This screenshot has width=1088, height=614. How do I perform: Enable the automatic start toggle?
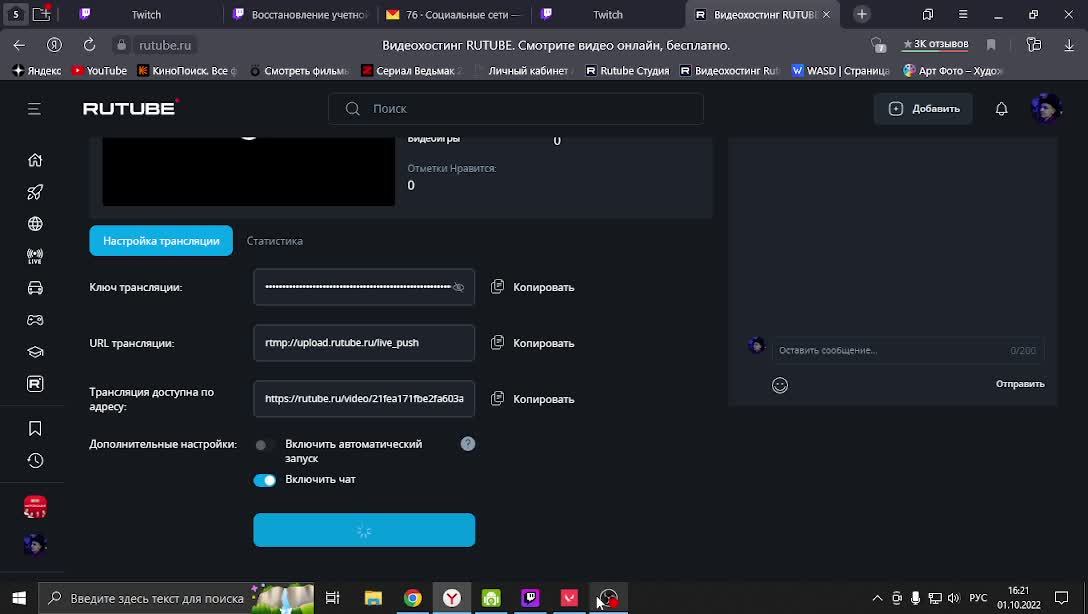tap(264, 445)
